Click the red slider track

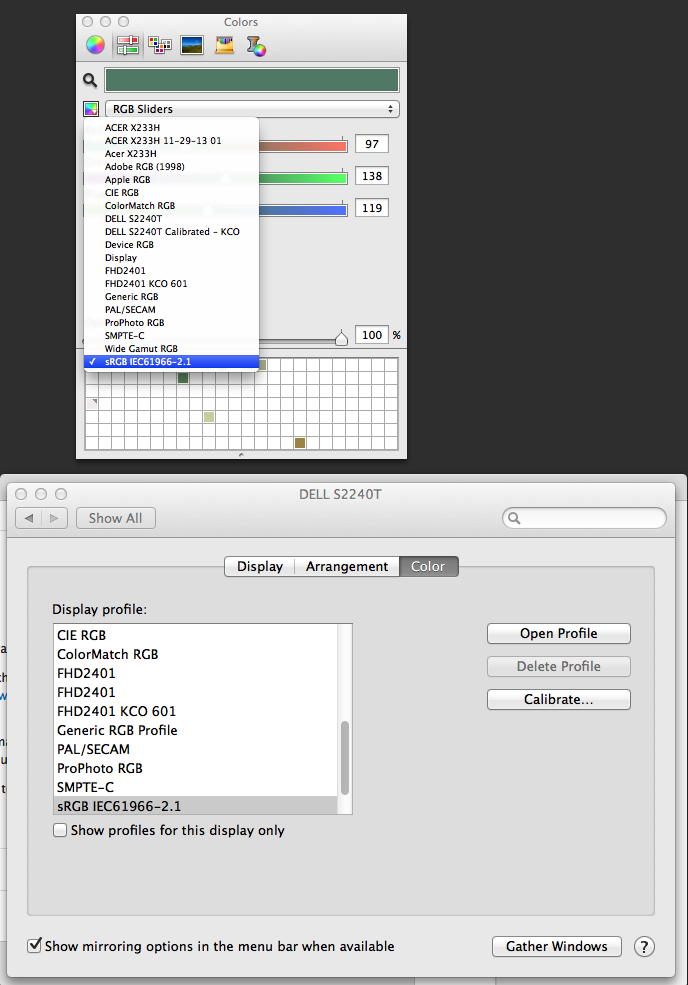pyautogui.click(x=303, y=146)
